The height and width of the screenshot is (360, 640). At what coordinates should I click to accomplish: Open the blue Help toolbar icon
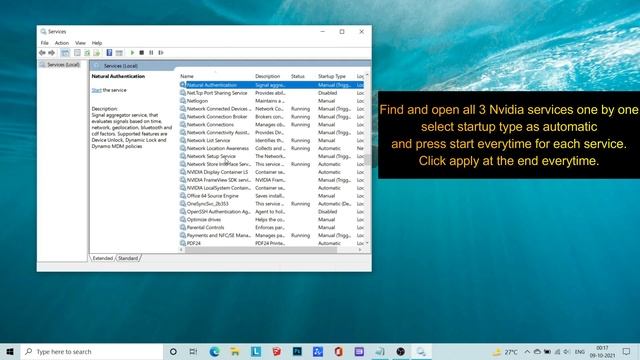coord(109,53)
